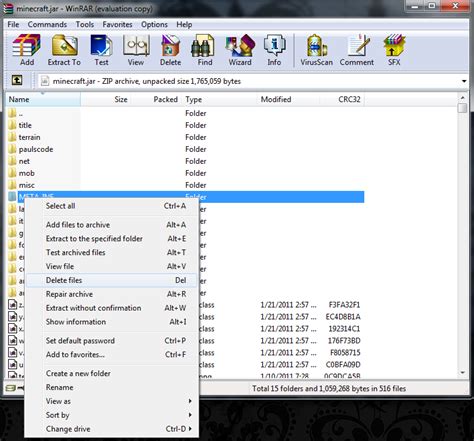This screenshot has width=474, height=441.
Task: Open the File menu
Action: tap(13, 24)
